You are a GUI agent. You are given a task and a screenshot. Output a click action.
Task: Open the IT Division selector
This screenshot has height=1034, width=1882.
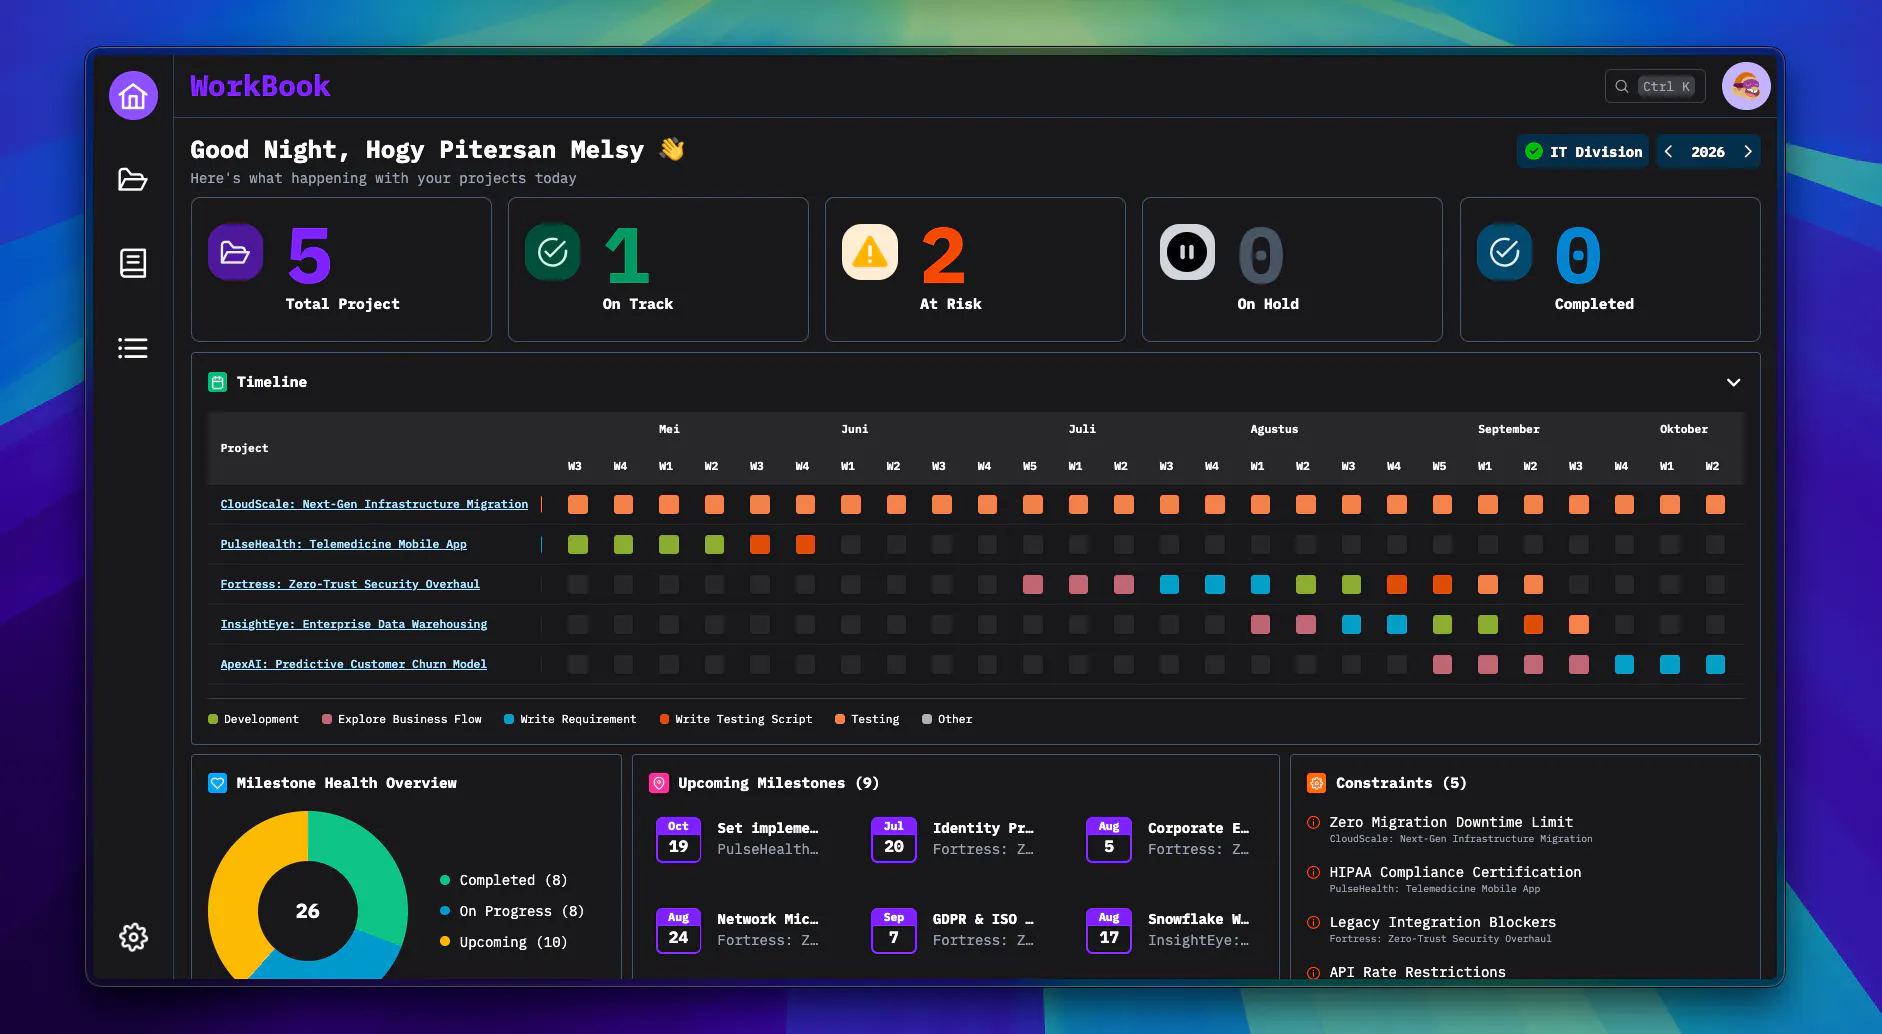[x=1583, y=152]
